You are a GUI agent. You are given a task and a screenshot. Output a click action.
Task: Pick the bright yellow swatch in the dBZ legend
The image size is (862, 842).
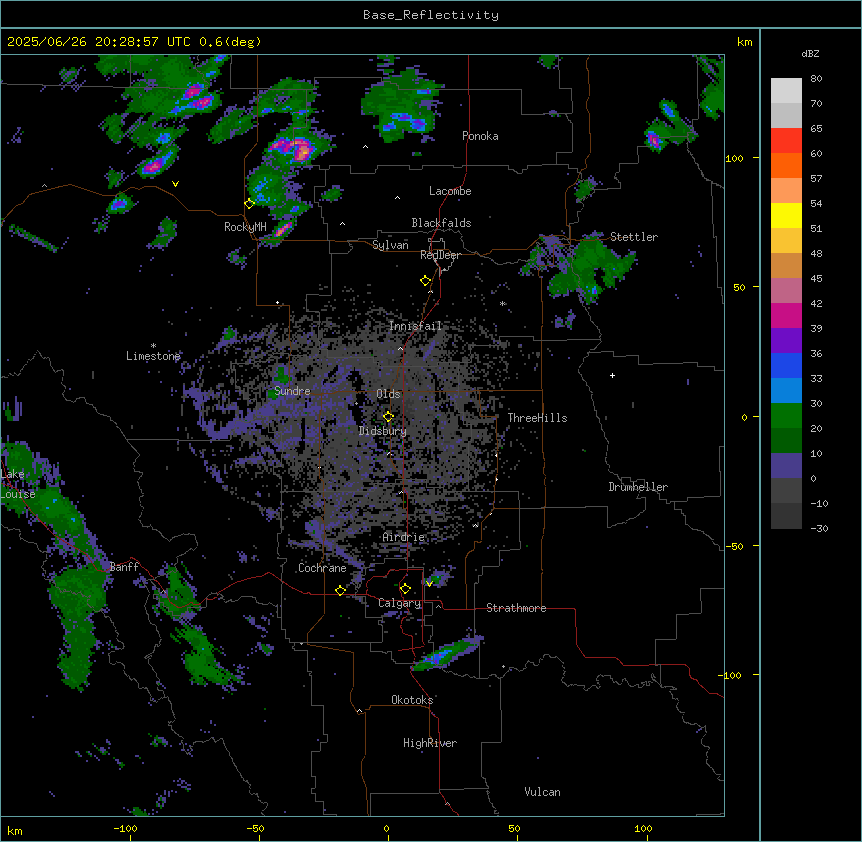pyautogui.click(x=786, y=215)
